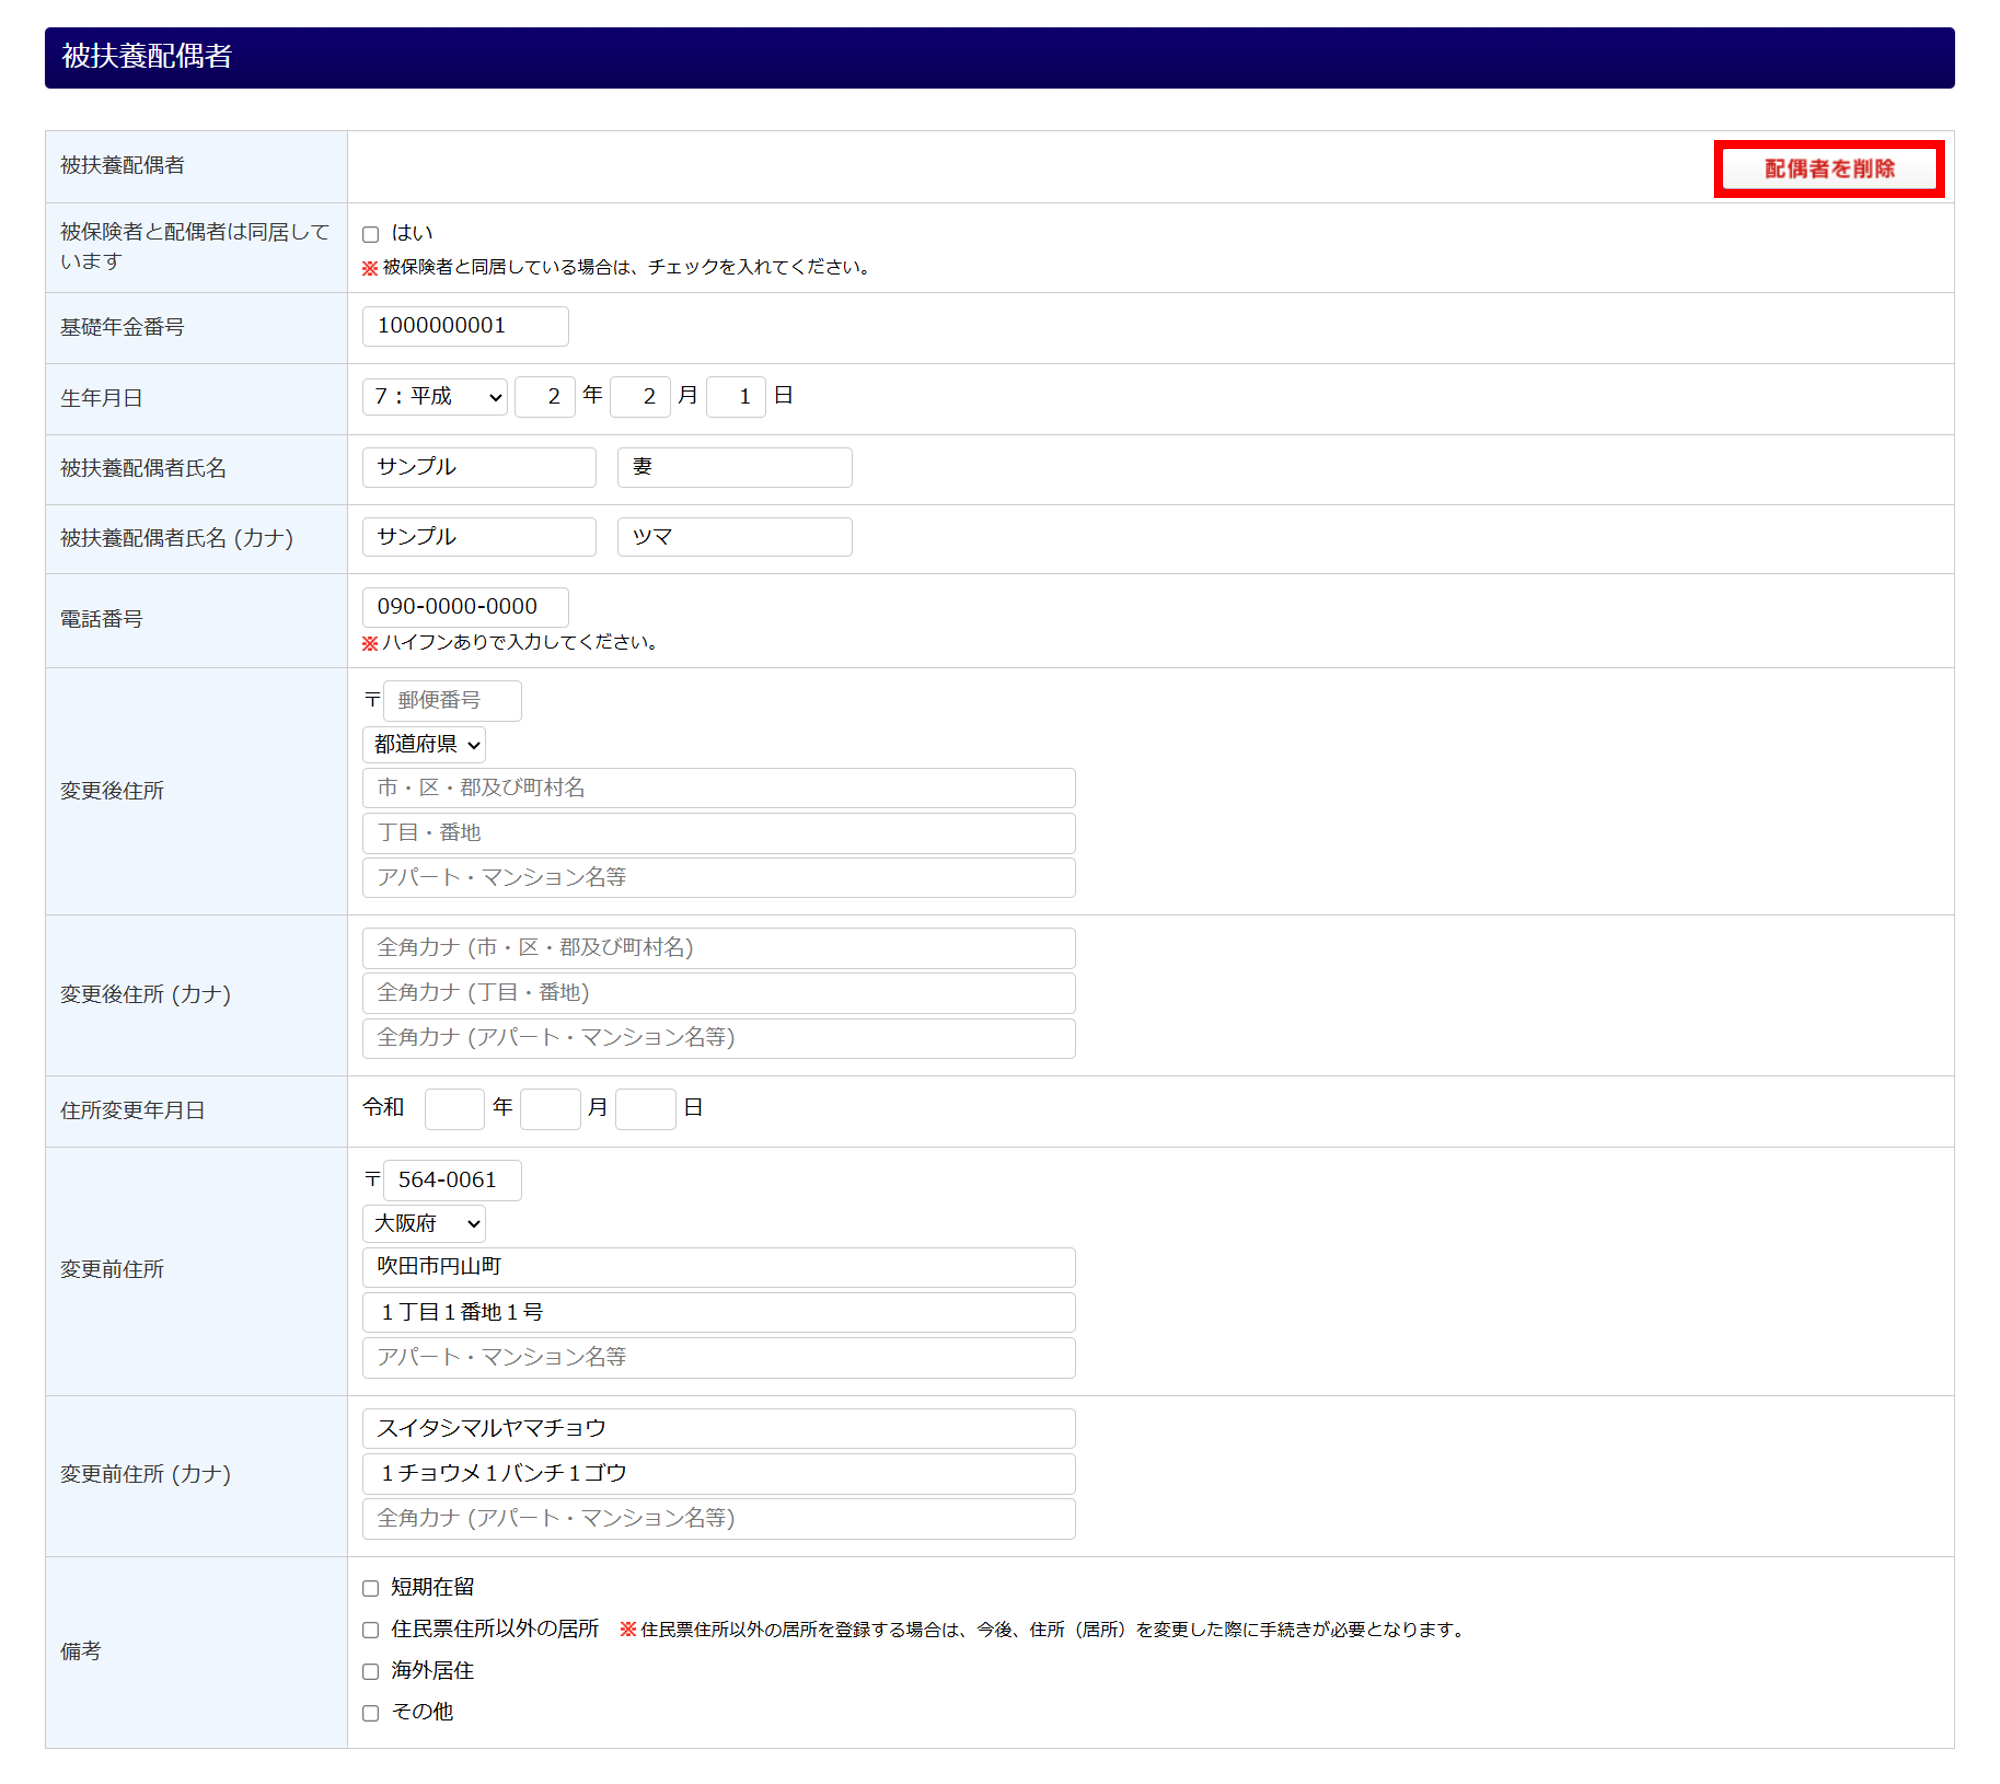Open the 都道府県 prefecture dropdown
Image resolution: width=2000 pixels, height=1784 pixels.
424,744
